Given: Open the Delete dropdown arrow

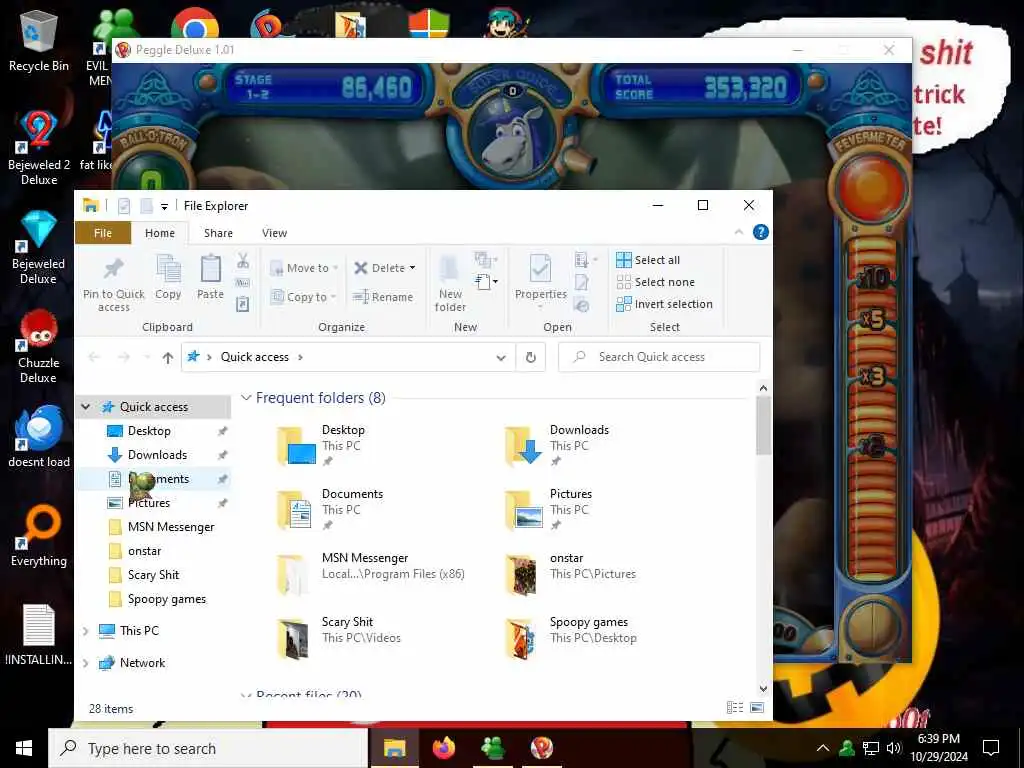Looking at the screenshot, I should [412, 268].
